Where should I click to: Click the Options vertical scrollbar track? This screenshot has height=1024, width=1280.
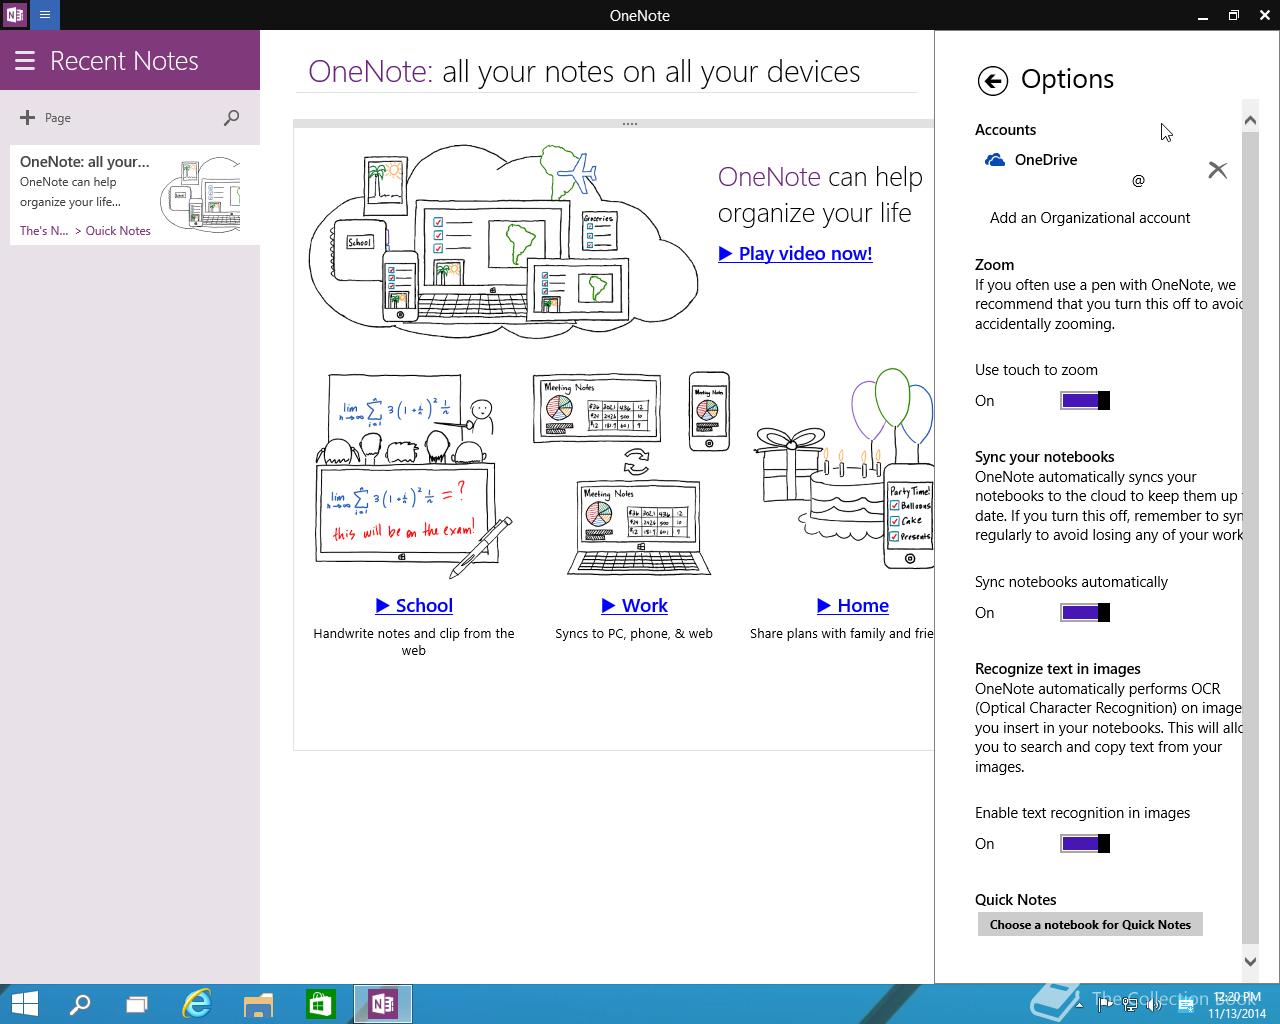tap(1250, 540)
